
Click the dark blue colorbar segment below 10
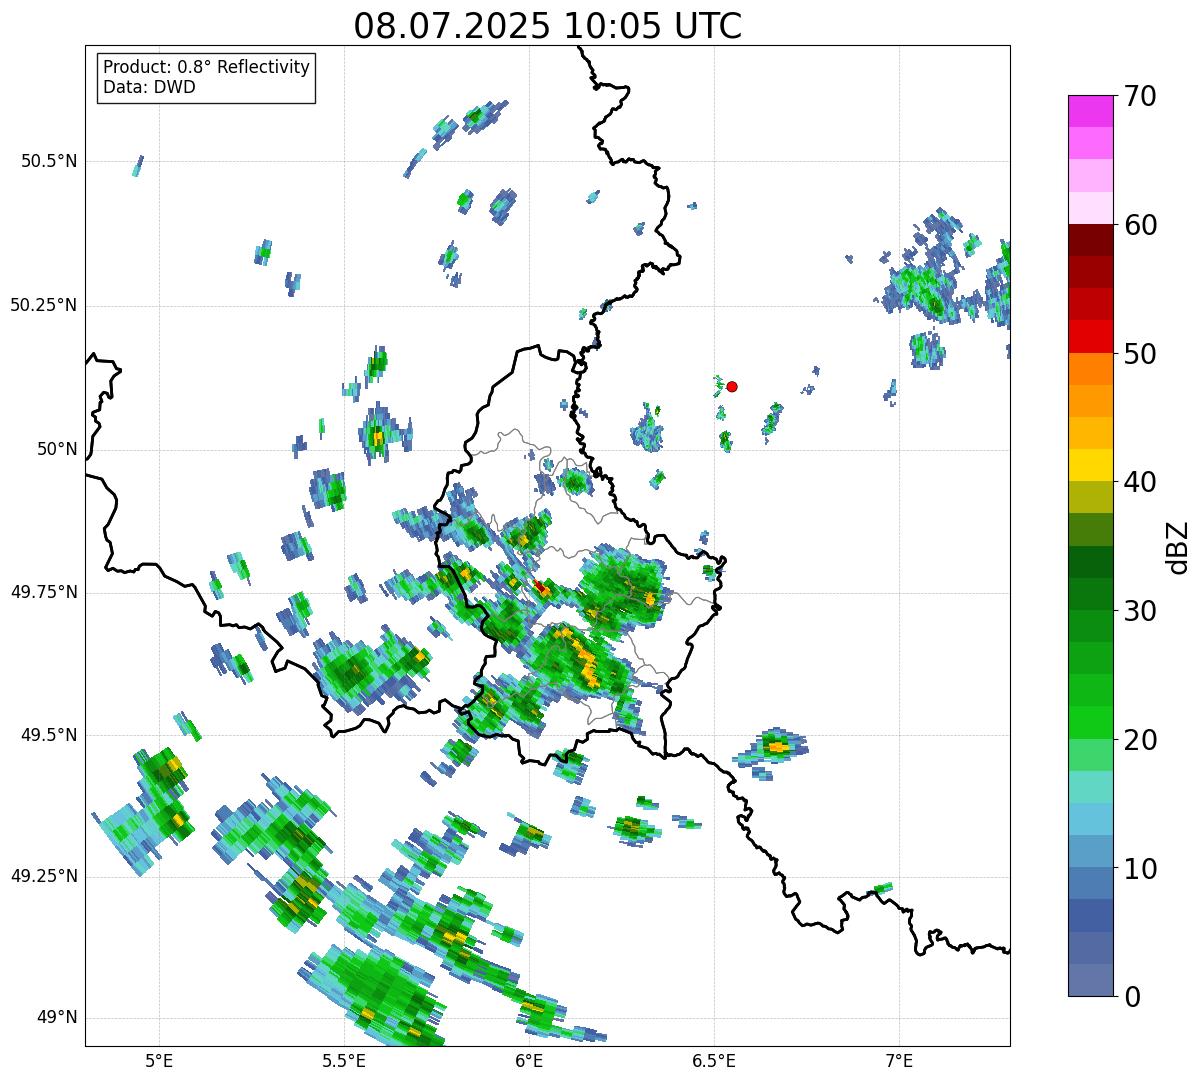pyautogui.click(x=1090, y=915)
